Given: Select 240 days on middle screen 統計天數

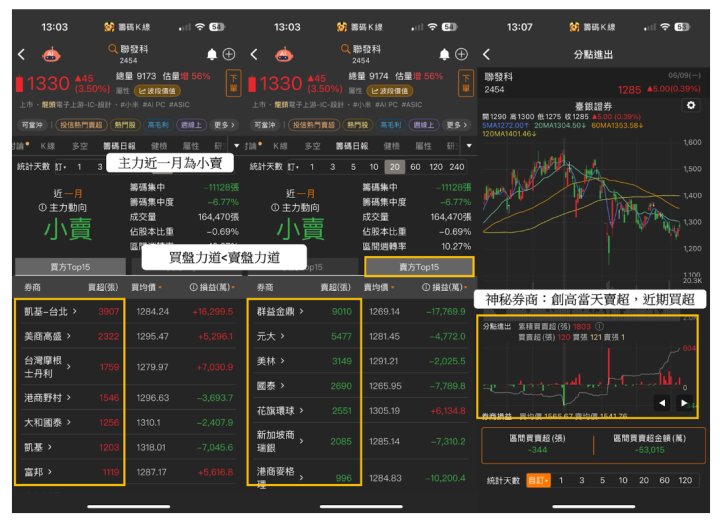Looking at the screenshot, I should click(456, 167).
